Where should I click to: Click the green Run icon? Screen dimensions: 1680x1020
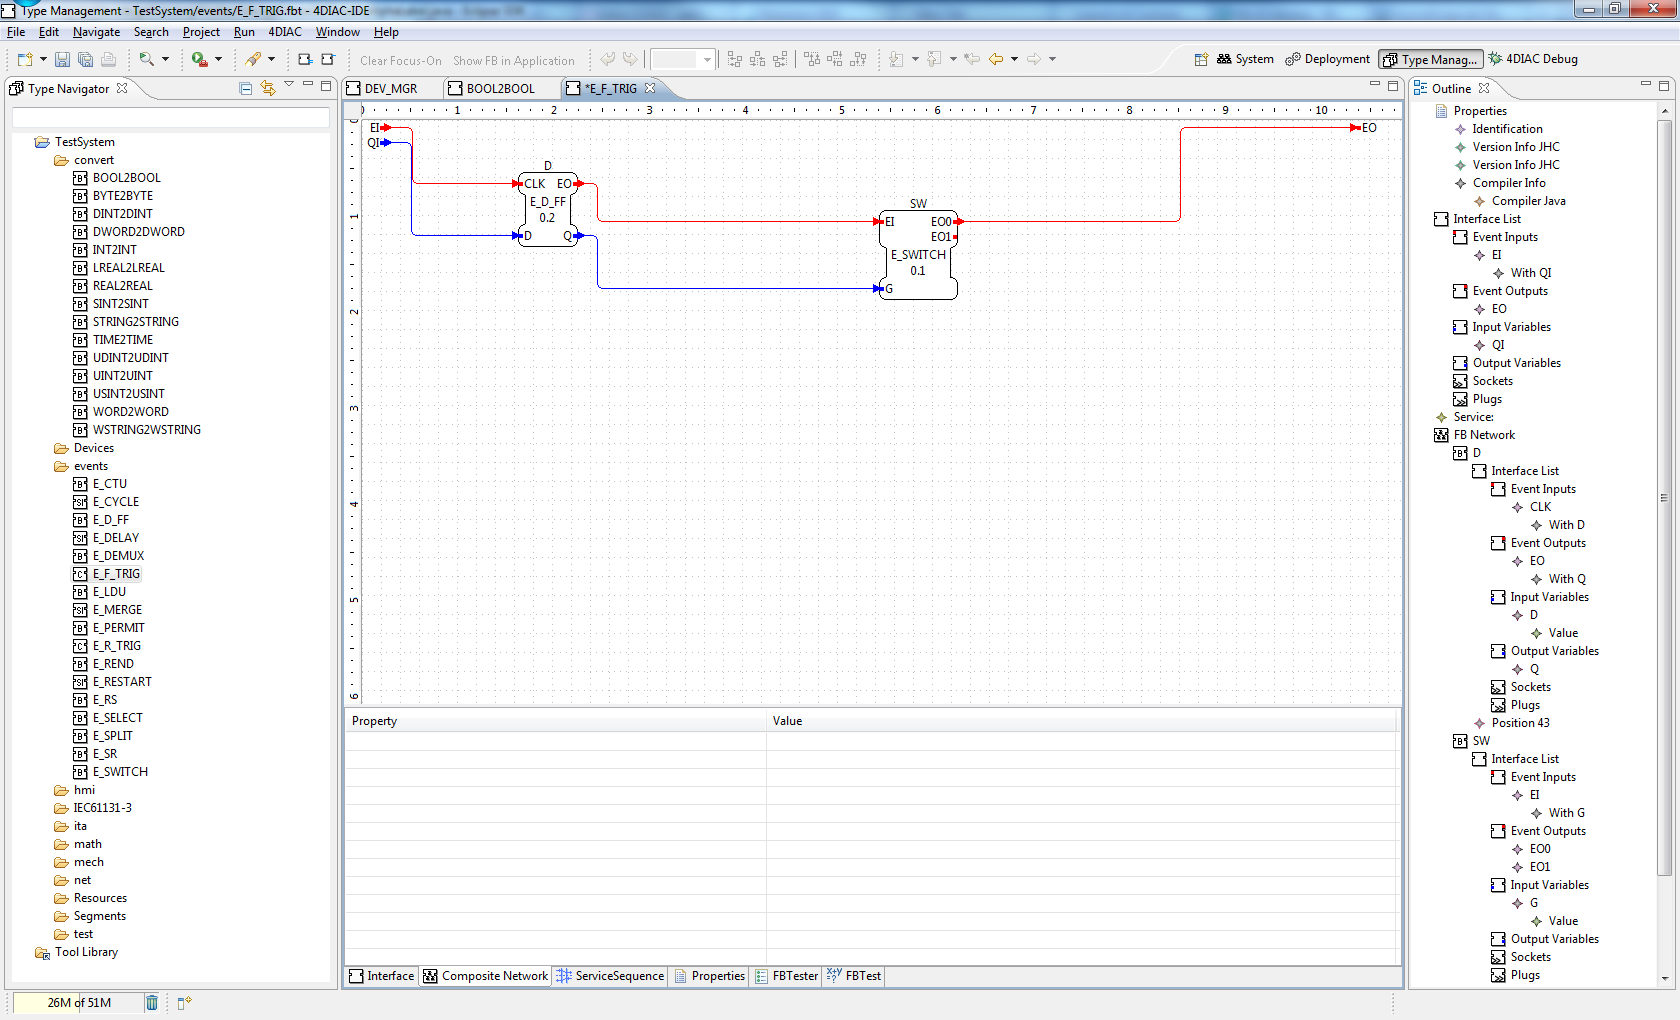[x=200, y=60]
